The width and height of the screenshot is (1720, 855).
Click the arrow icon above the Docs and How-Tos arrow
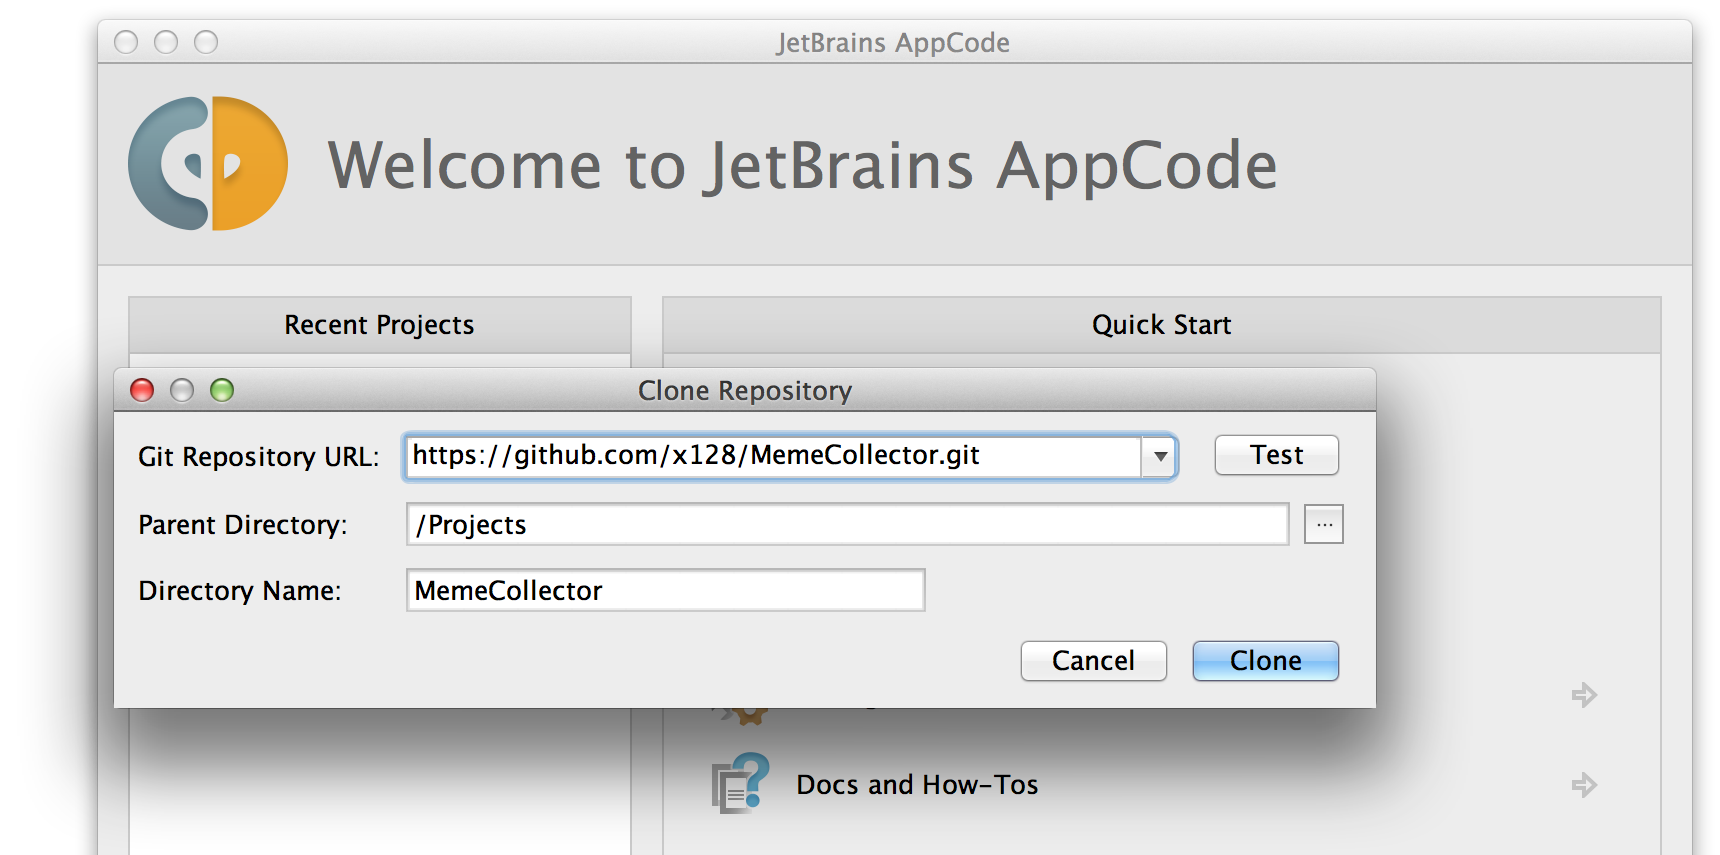click(x=1584, y=695)
